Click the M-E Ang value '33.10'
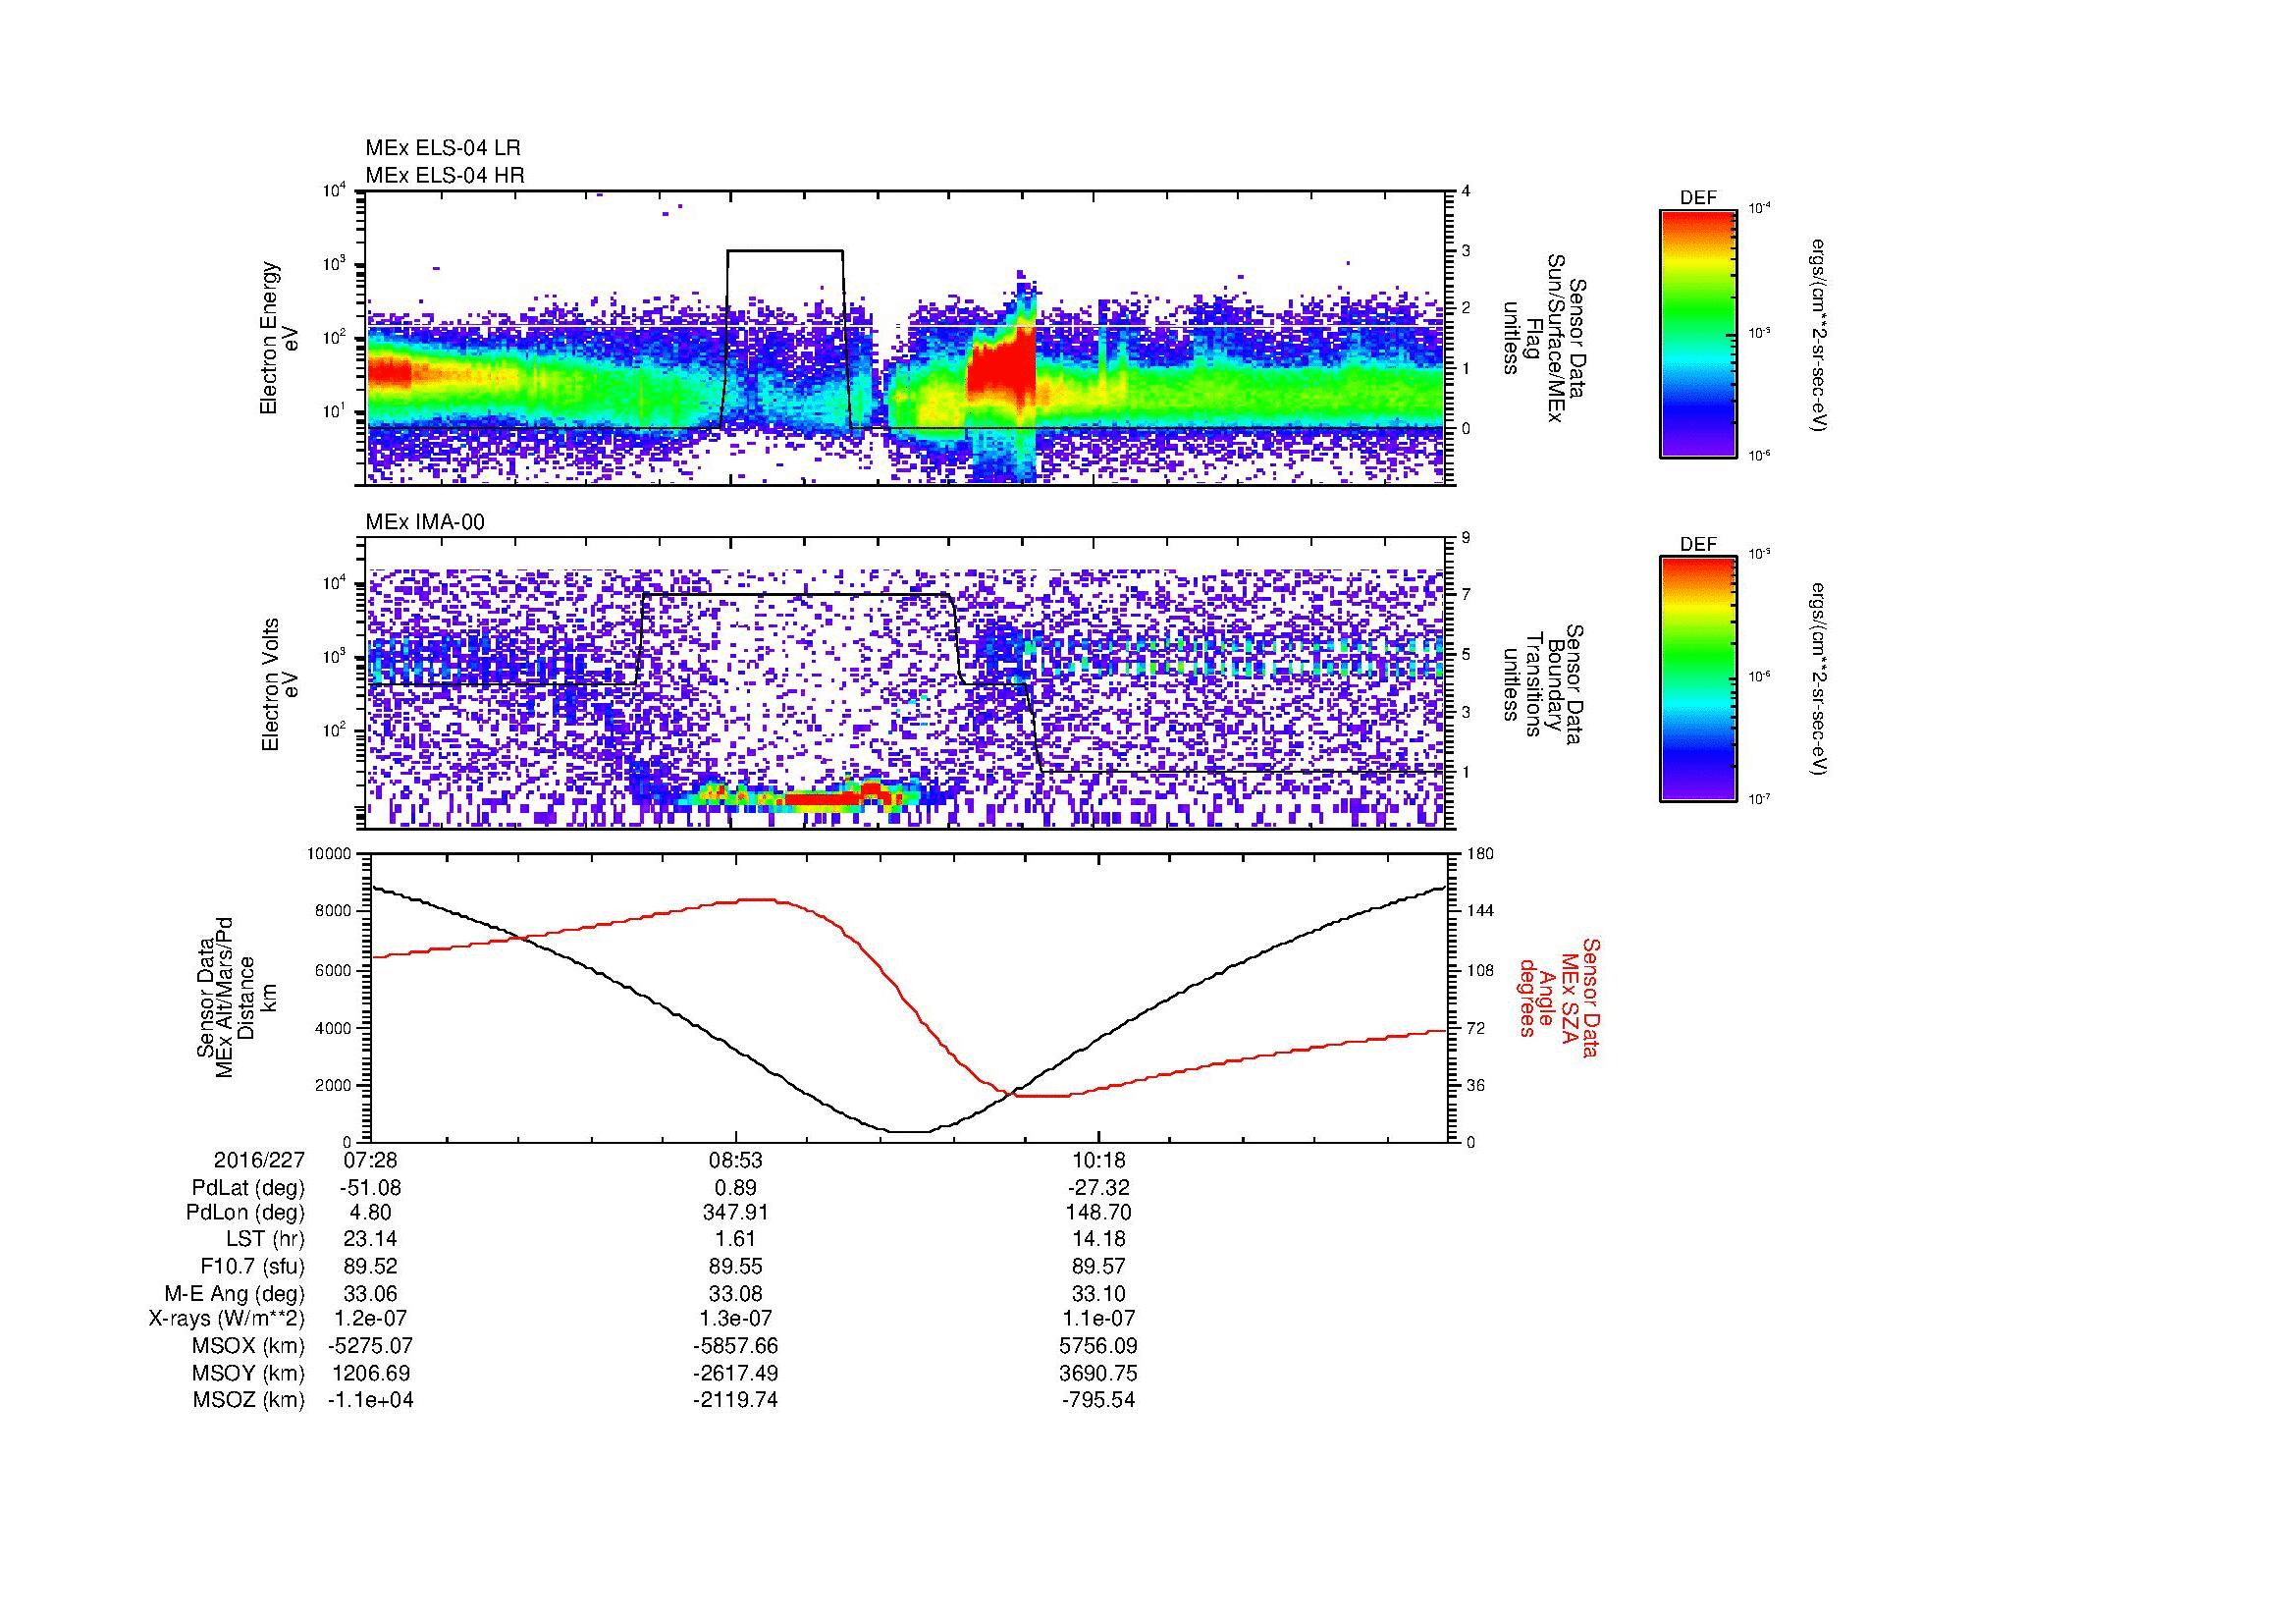This screenshot has height=1623, width=2296. pos(1098,1293)
